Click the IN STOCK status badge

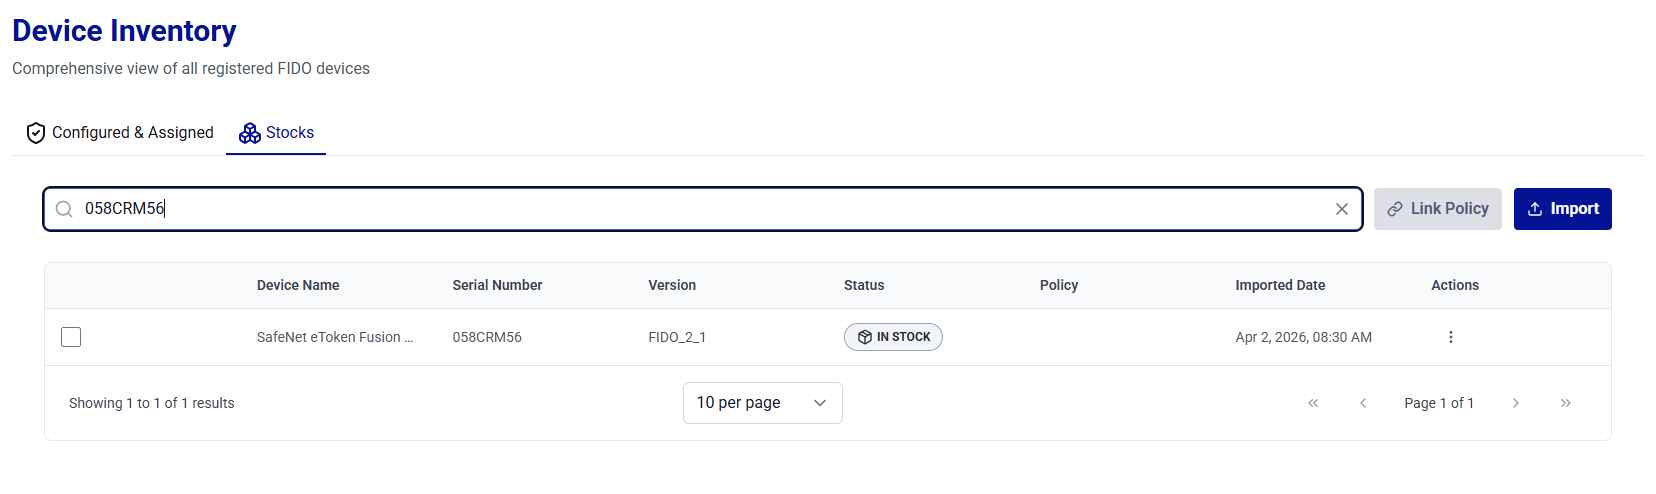click(x=893, y=337)
